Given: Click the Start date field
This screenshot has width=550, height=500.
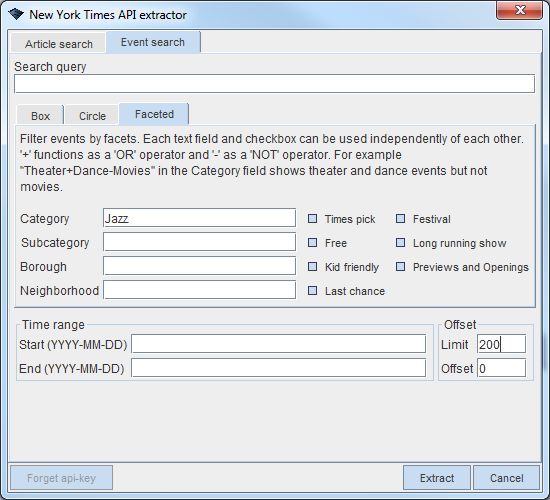Looking at the screenshot, I should tap(279, 344).
